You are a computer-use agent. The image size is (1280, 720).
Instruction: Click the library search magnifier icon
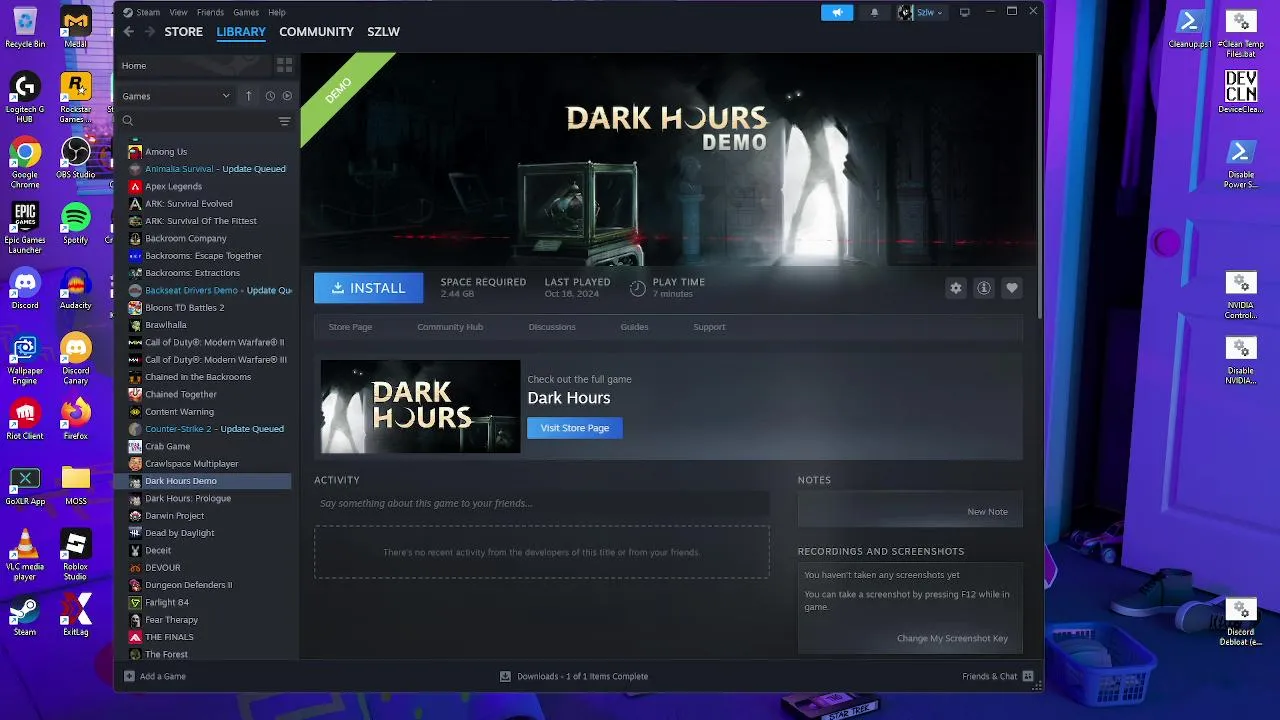(x=128, y=121)
